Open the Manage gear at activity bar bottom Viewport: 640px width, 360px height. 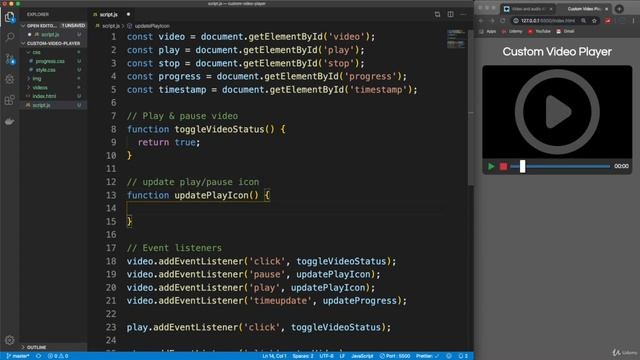(9, 340)
